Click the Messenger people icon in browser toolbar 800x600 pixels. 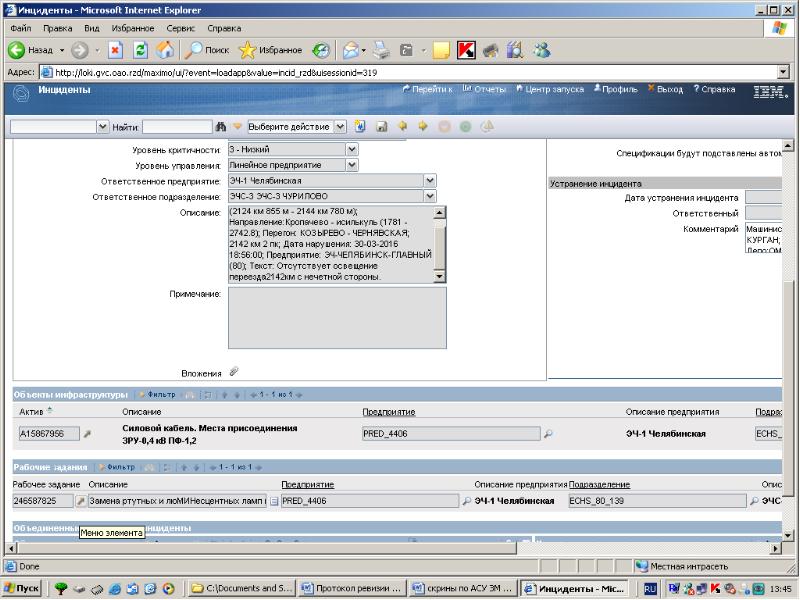[x=542, y=50]
